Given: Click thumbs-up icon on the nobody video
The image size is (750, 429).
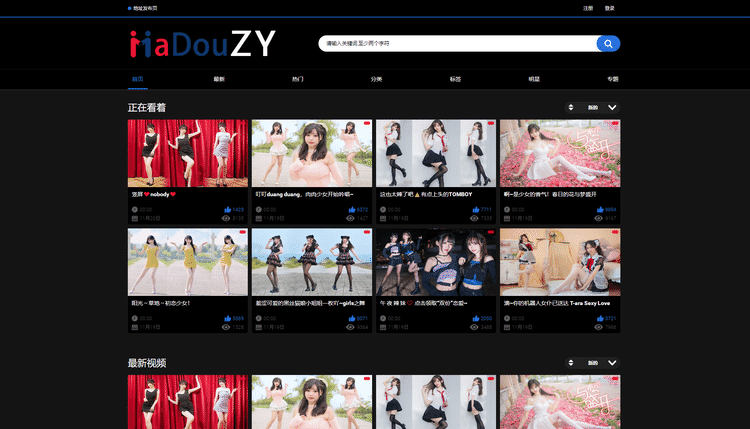Looking at the screenshot, I should pos(225,209).
